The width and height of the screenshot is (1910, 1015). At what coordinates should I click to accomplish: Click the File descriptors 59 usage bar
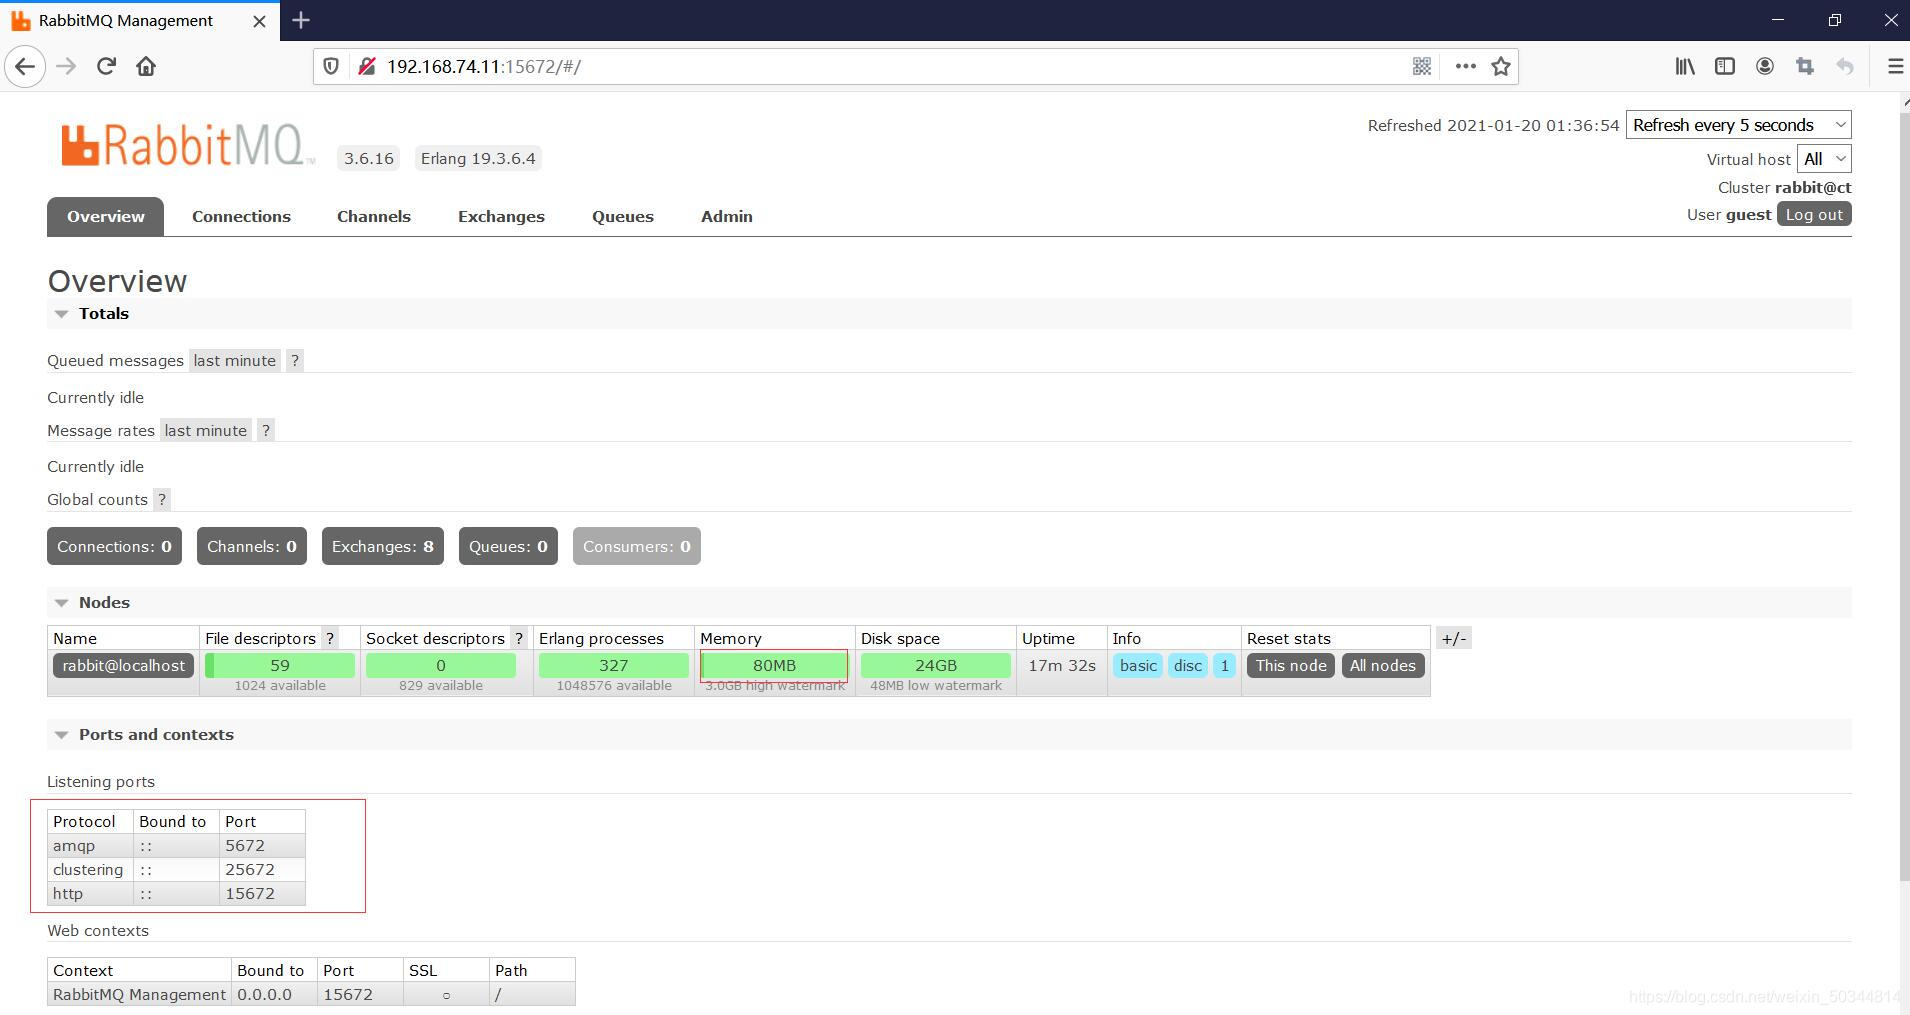tap(280, 666)
